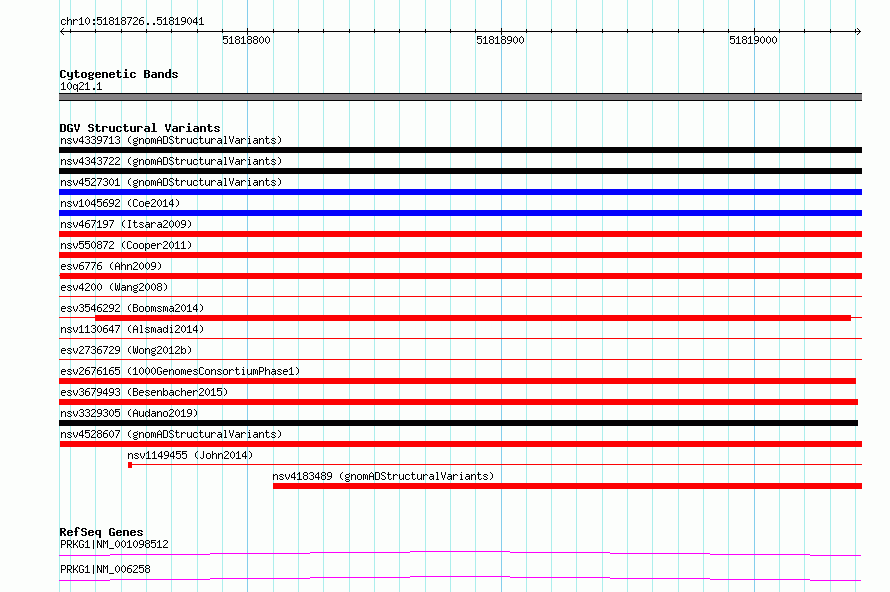This screenshot has width=890, height=592.
Task: Click the small red square starting nsv1149455
Action: coord(130,465)
